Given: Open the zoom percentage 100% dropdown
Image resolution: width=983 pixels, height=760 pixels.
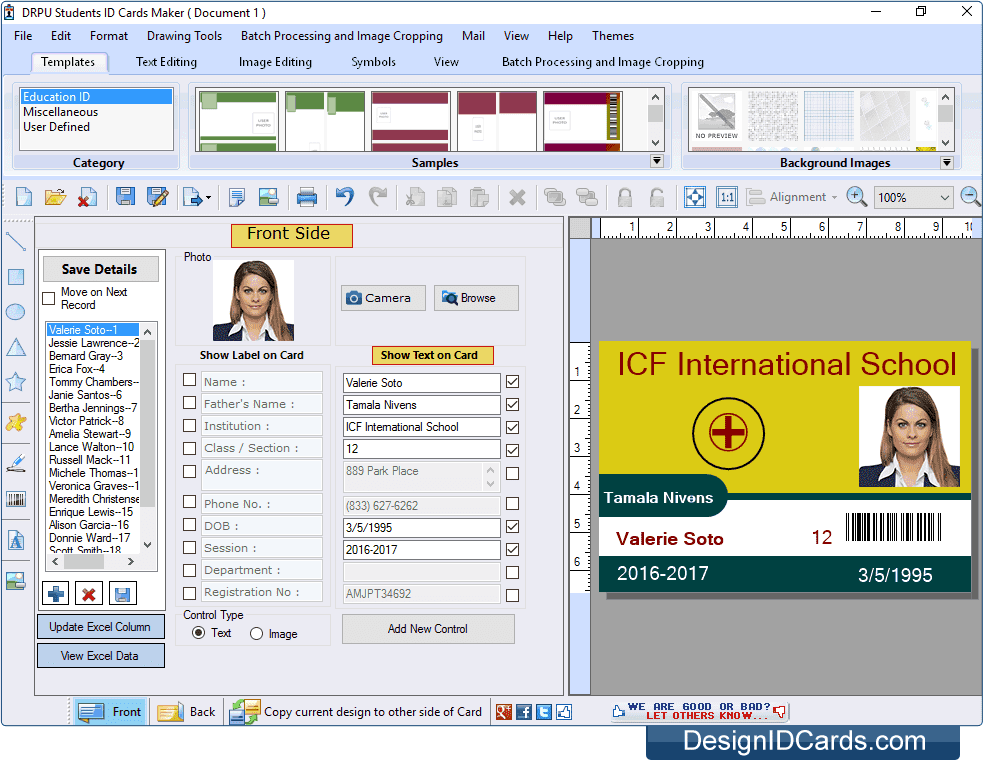Looking at the screenshot, I should [x=945, y=198].
